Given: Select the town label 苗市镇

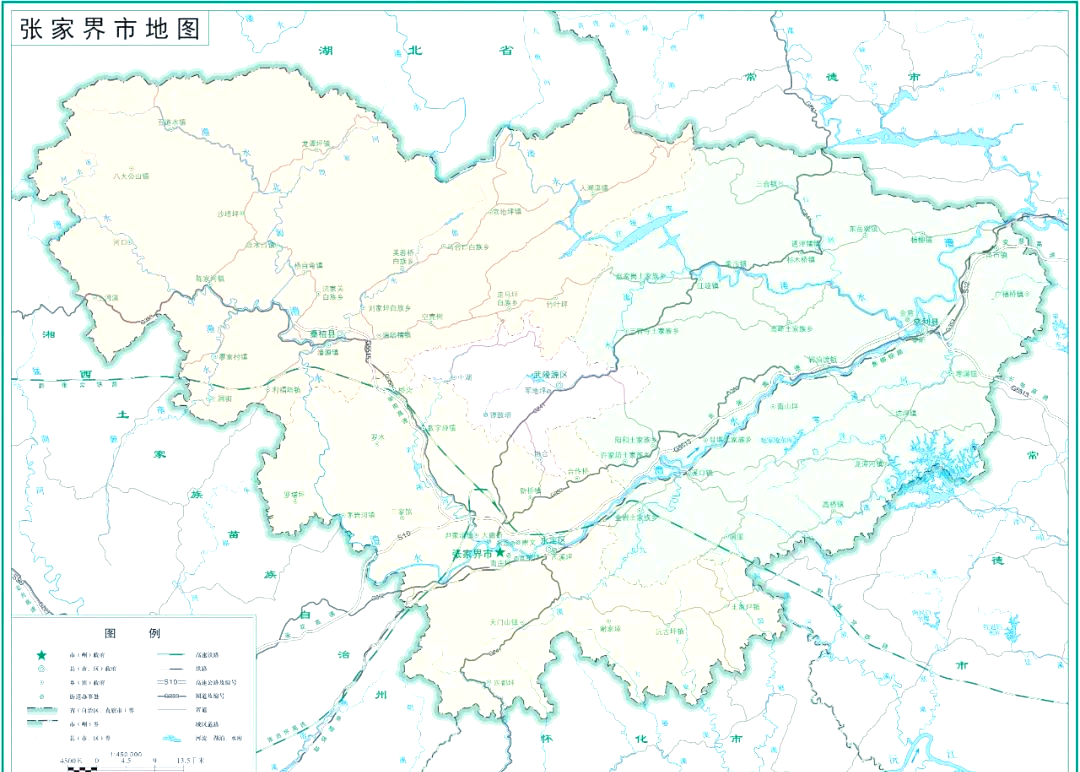Looking at the screenshot, I should coord(995,254).
